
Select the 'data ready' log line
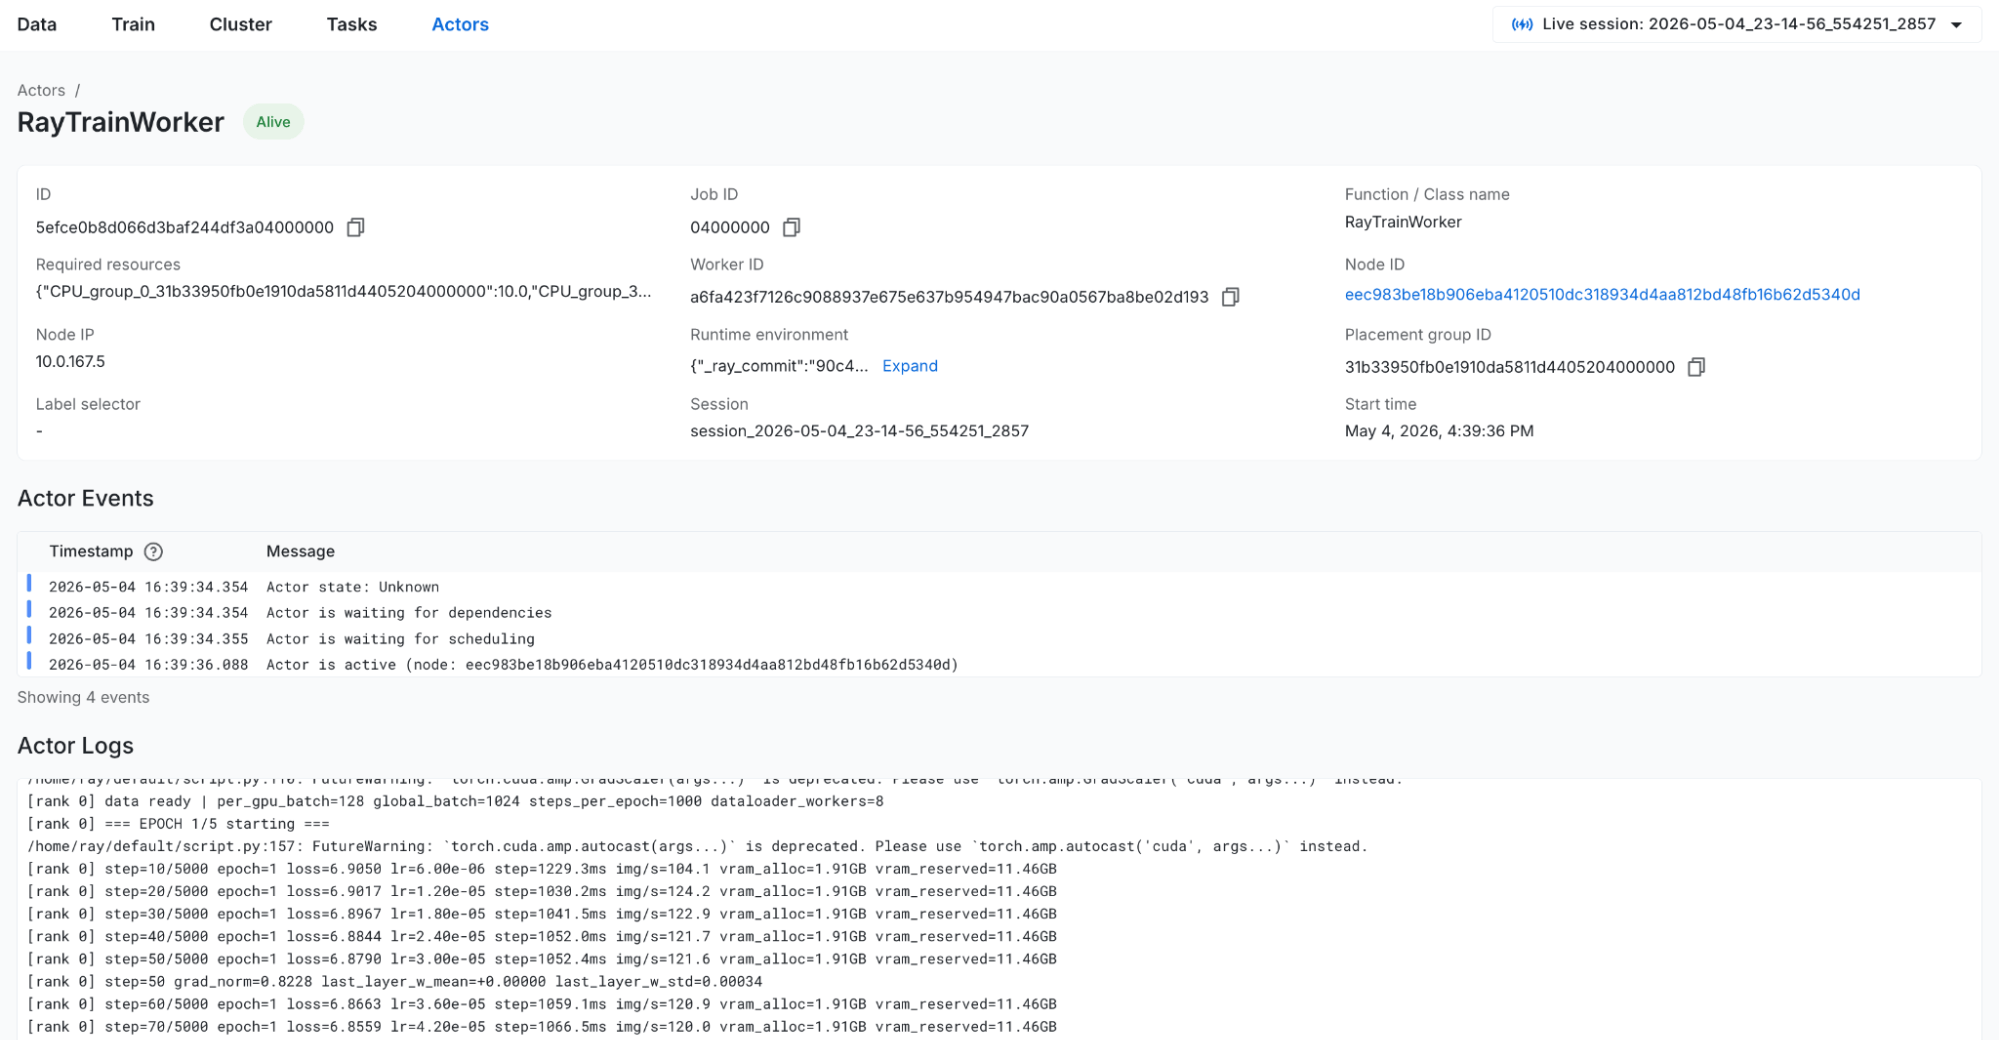455,802
